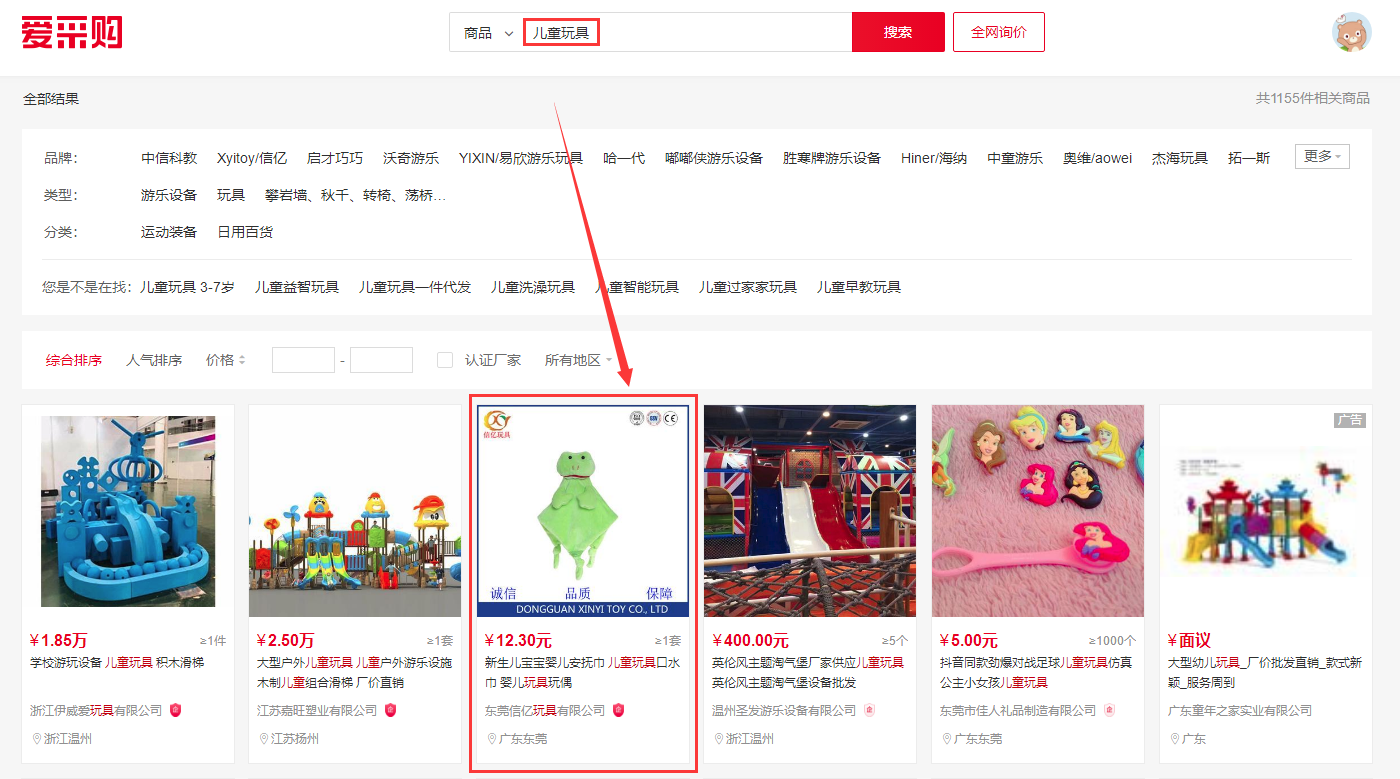Tick the 认证厂家 checkbox

tap(445, 360)
